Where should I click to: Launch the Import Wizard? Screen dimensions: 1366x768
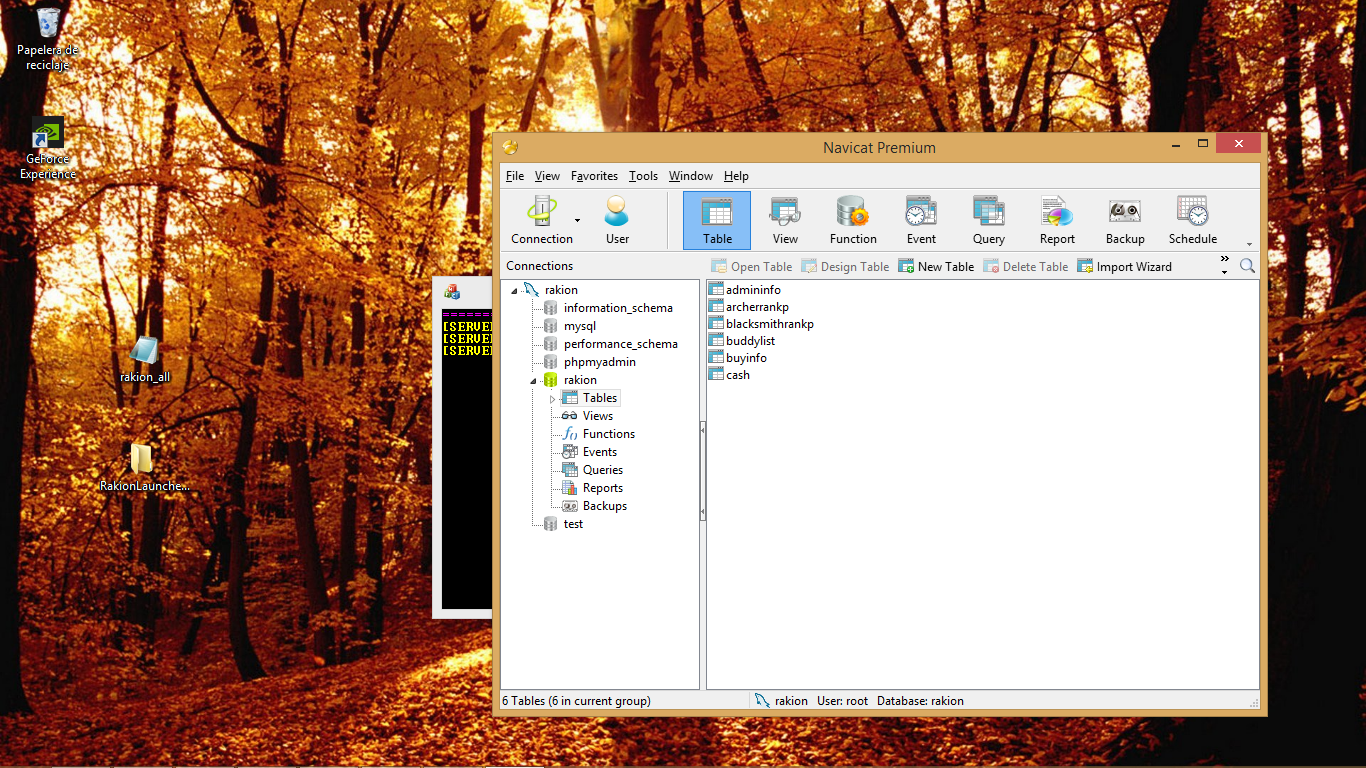(1124, 267)
